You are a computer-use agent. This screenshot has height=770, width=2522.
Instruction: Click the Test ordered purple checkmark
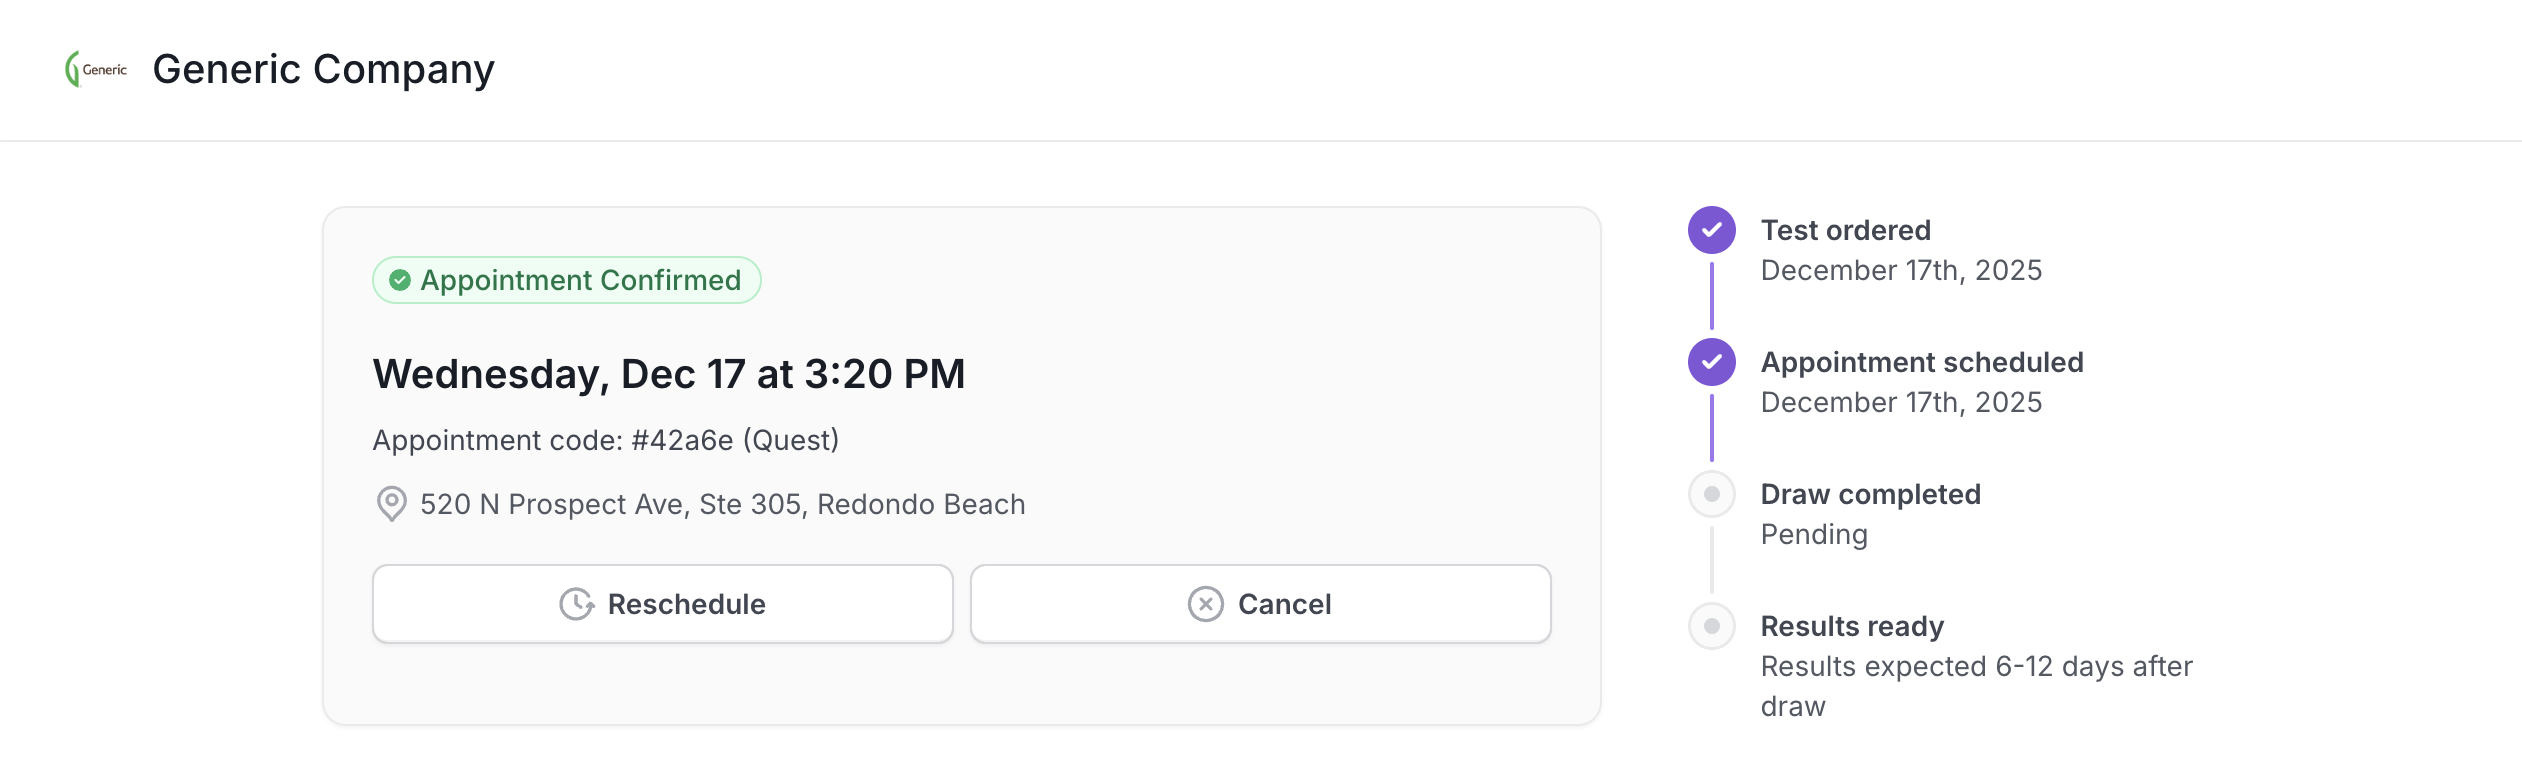pyautogui.click(x=1711, y=230)
